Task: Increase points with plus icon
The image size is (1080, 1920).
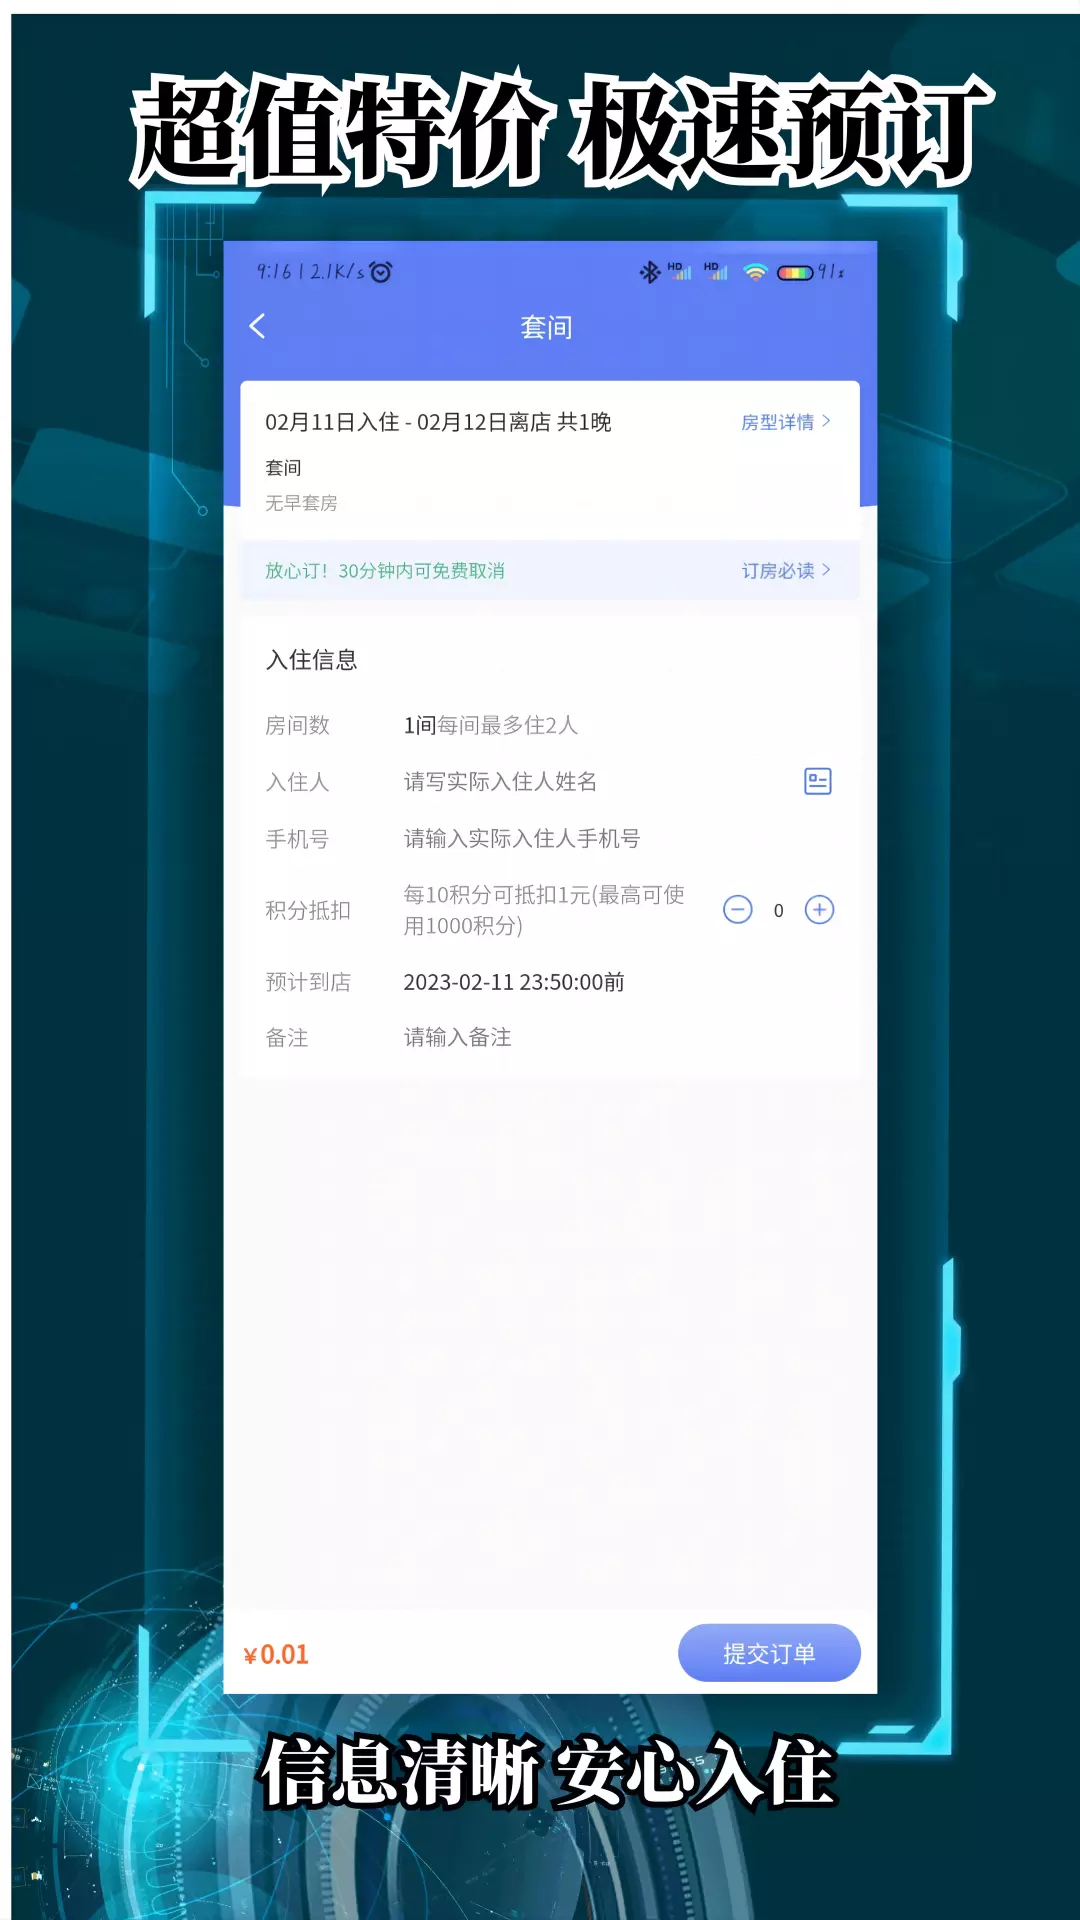Action: (820, 910)
